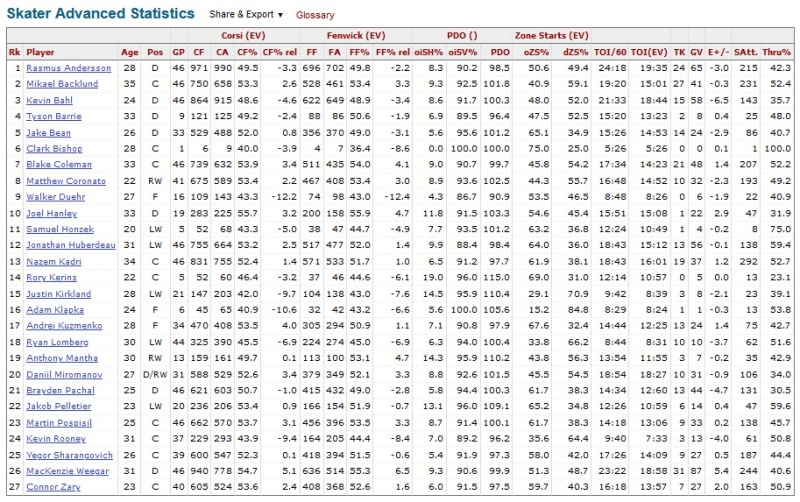The height and width of the screenshot is (502, 800).
Task: Sort table by the Rk column header
Action: pyautogui.click(x=14, y=52)
